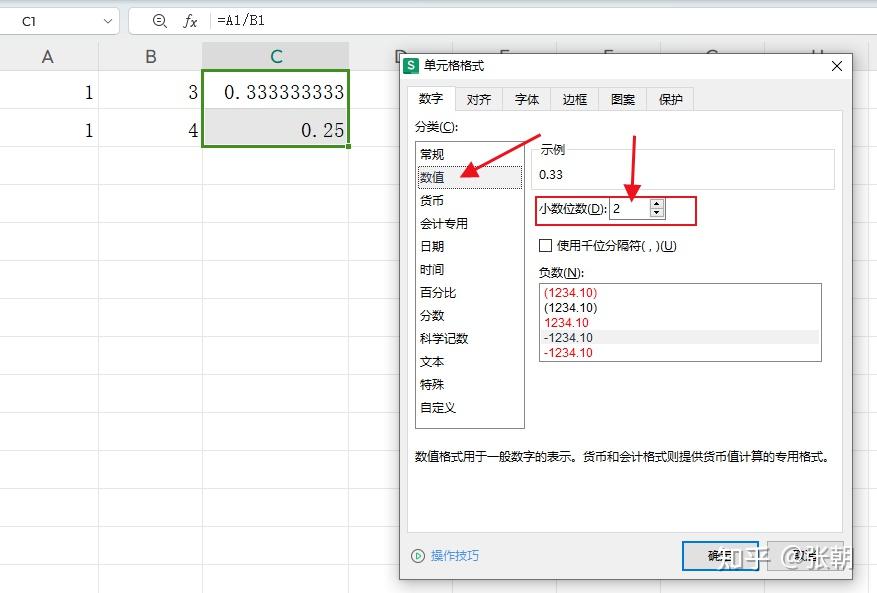
Task: Select cell A2 containing 1
Action: 49,129
